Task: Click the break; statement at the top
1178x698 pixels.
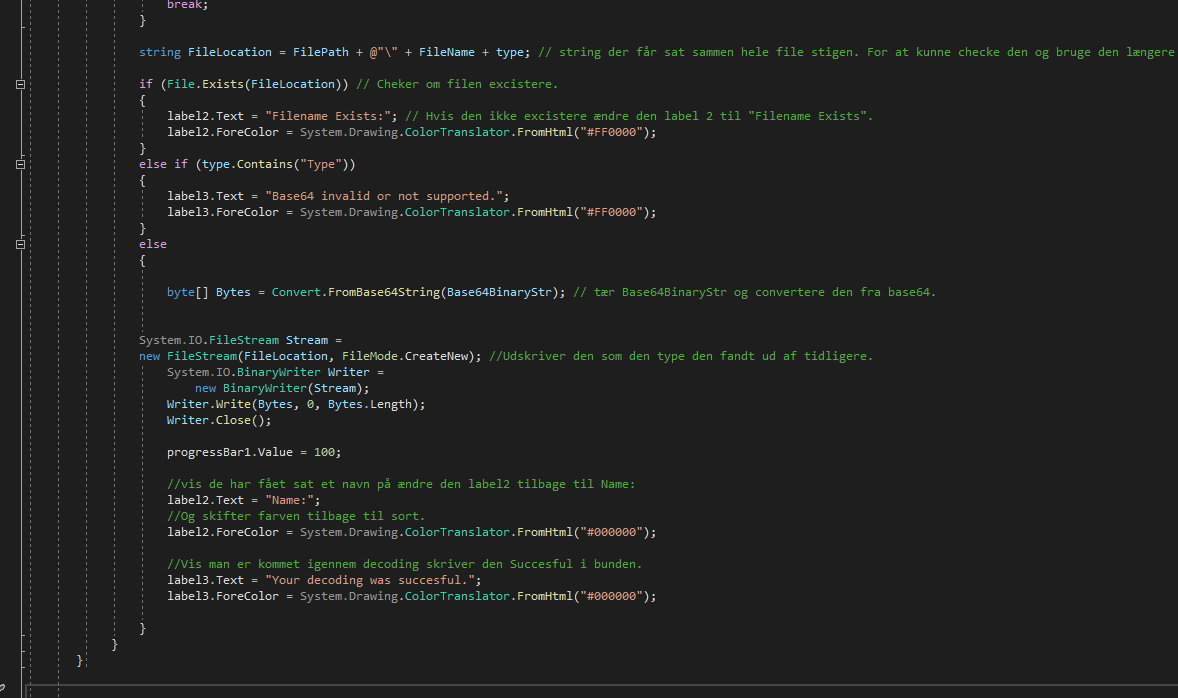Action: tap(185, 5)
